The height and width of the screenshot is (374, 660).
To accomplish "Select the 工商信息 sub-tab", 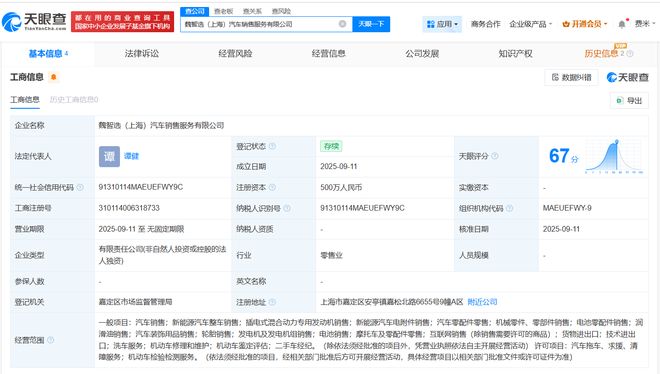I will [x=25, y=100].
